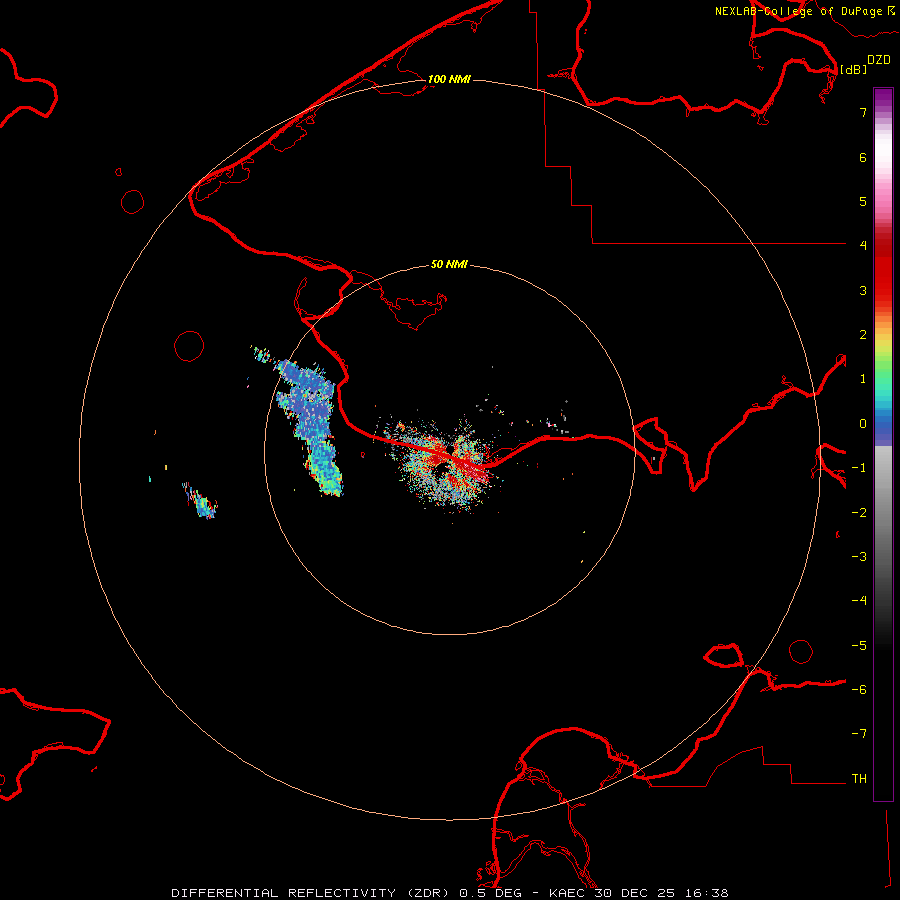
Task: Click the DZD legend title
Action: 879,60
